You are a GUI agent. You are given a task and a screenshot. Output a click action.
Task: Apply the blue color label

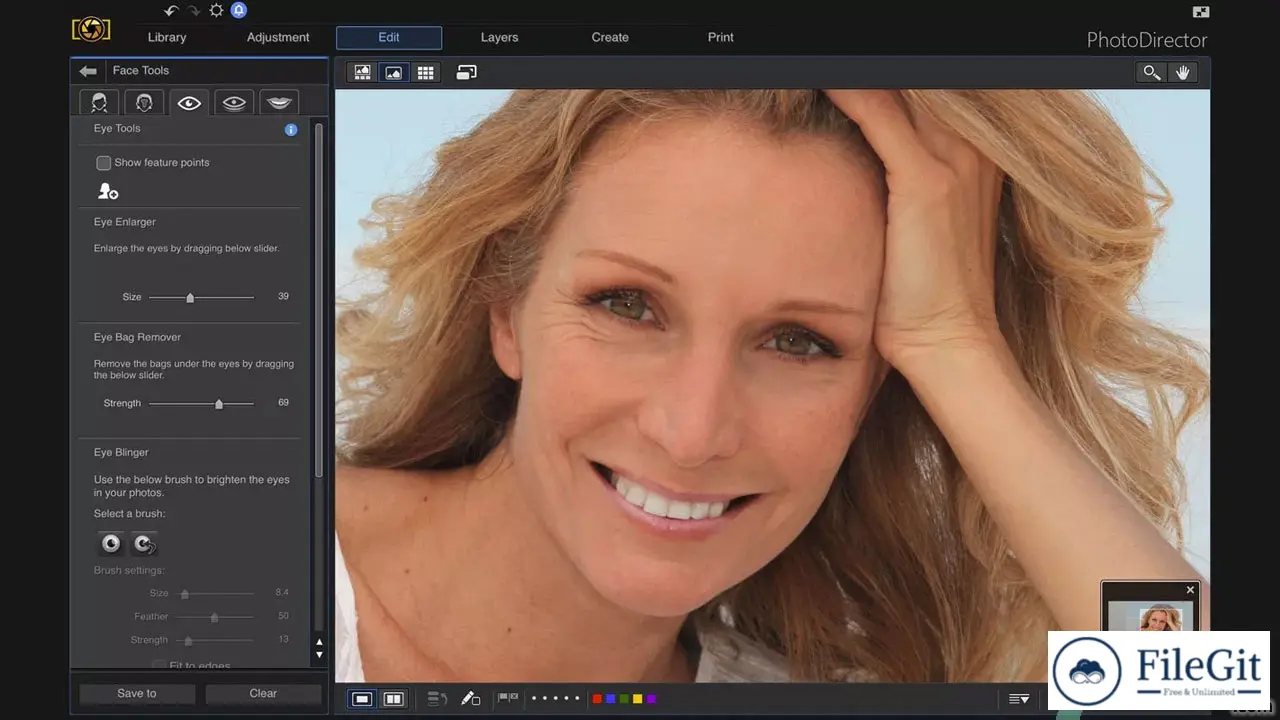[x=611, y=699]
